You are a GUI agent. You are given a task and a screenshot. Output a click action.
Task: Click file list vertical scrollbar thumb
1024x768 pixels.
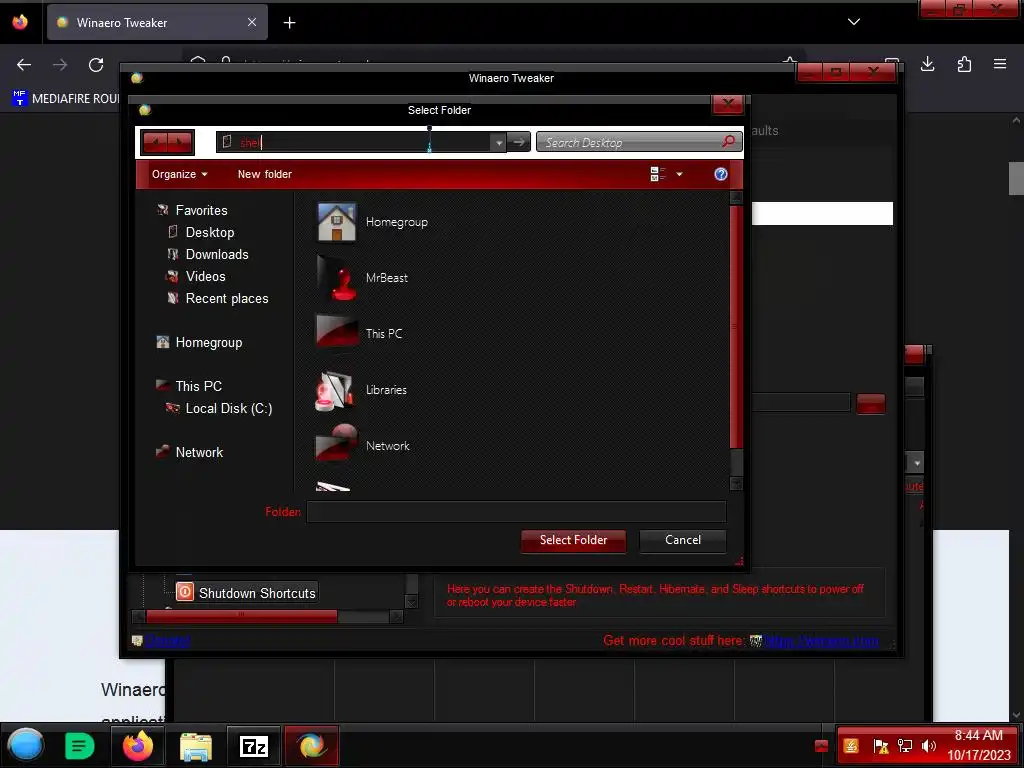[736, 327]
